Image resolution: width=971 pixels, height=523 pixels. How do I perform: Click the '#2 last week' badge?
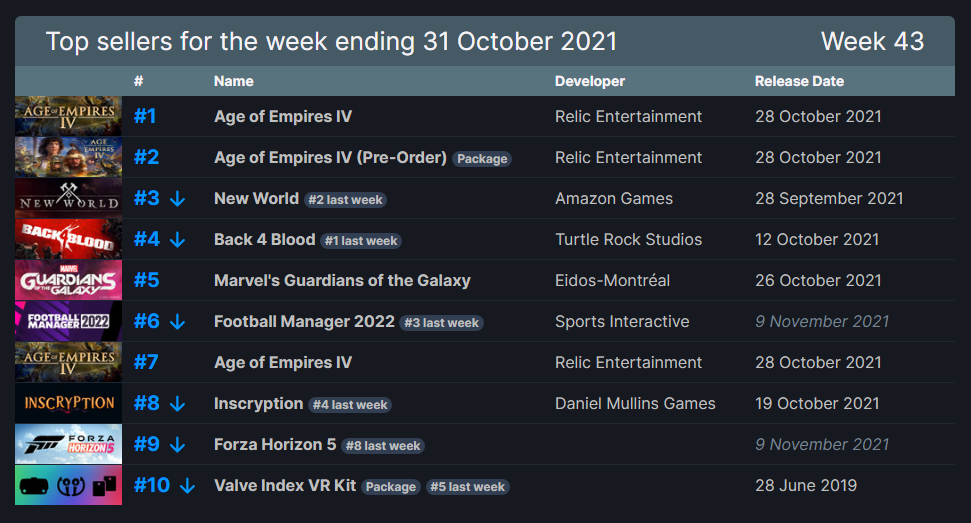point(345,200)
